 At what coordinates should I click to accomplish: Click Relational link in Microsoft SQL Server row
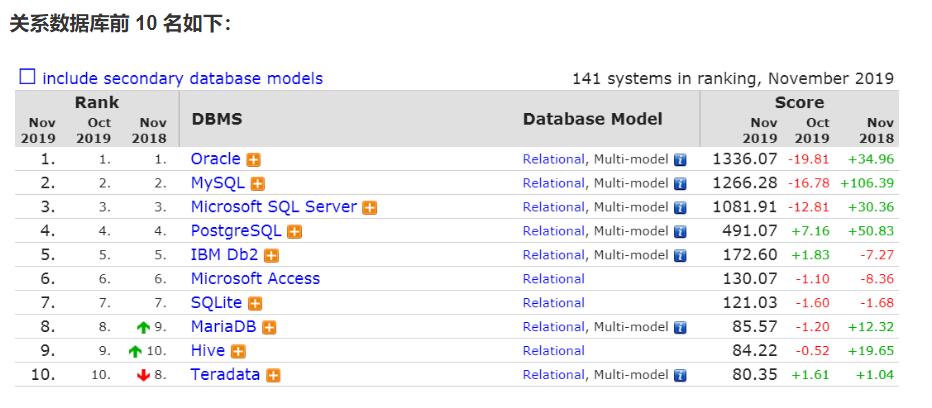[x=553, y=207]
